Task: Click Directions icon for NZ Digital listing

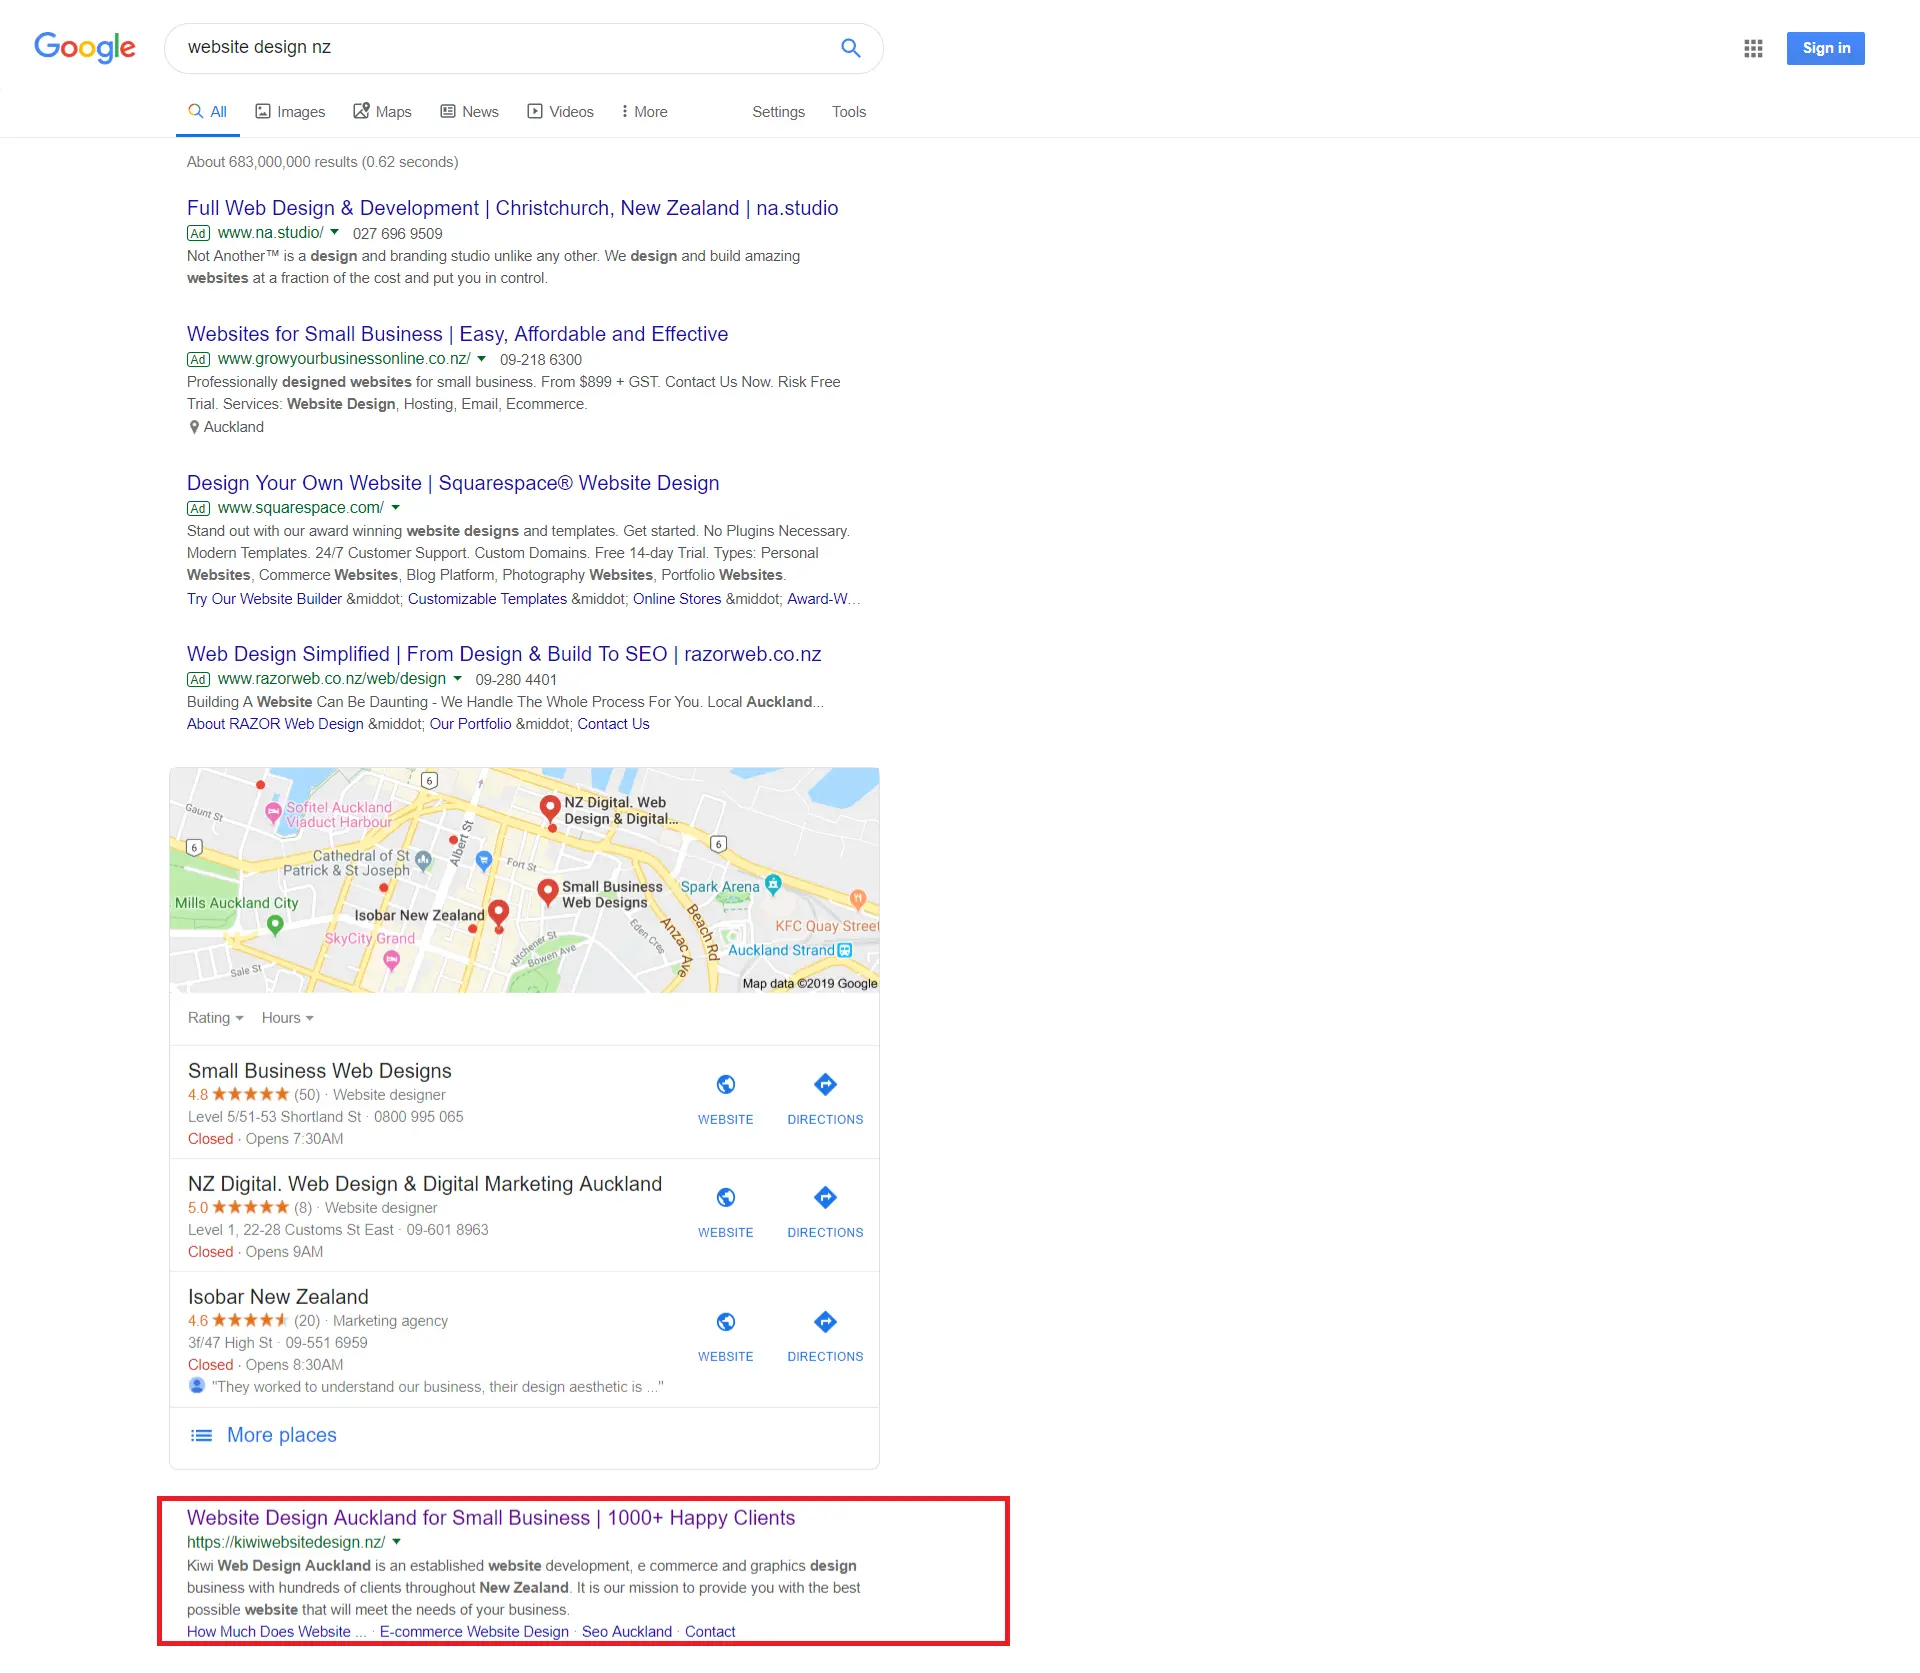Action: [825, 1198]
